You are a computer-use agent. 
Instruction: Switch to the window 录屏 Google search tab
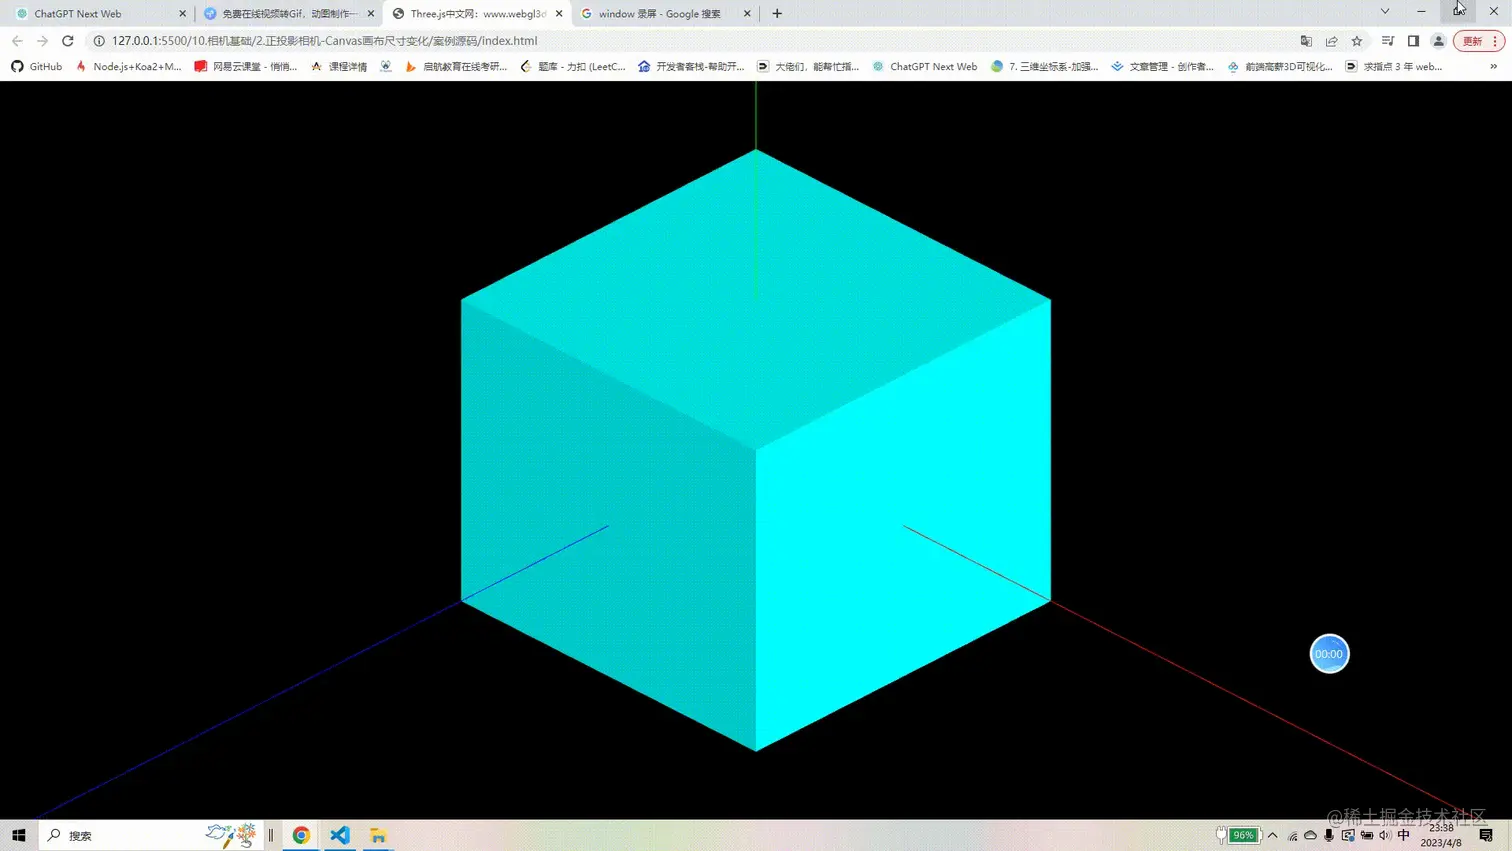tap(660, 13)
